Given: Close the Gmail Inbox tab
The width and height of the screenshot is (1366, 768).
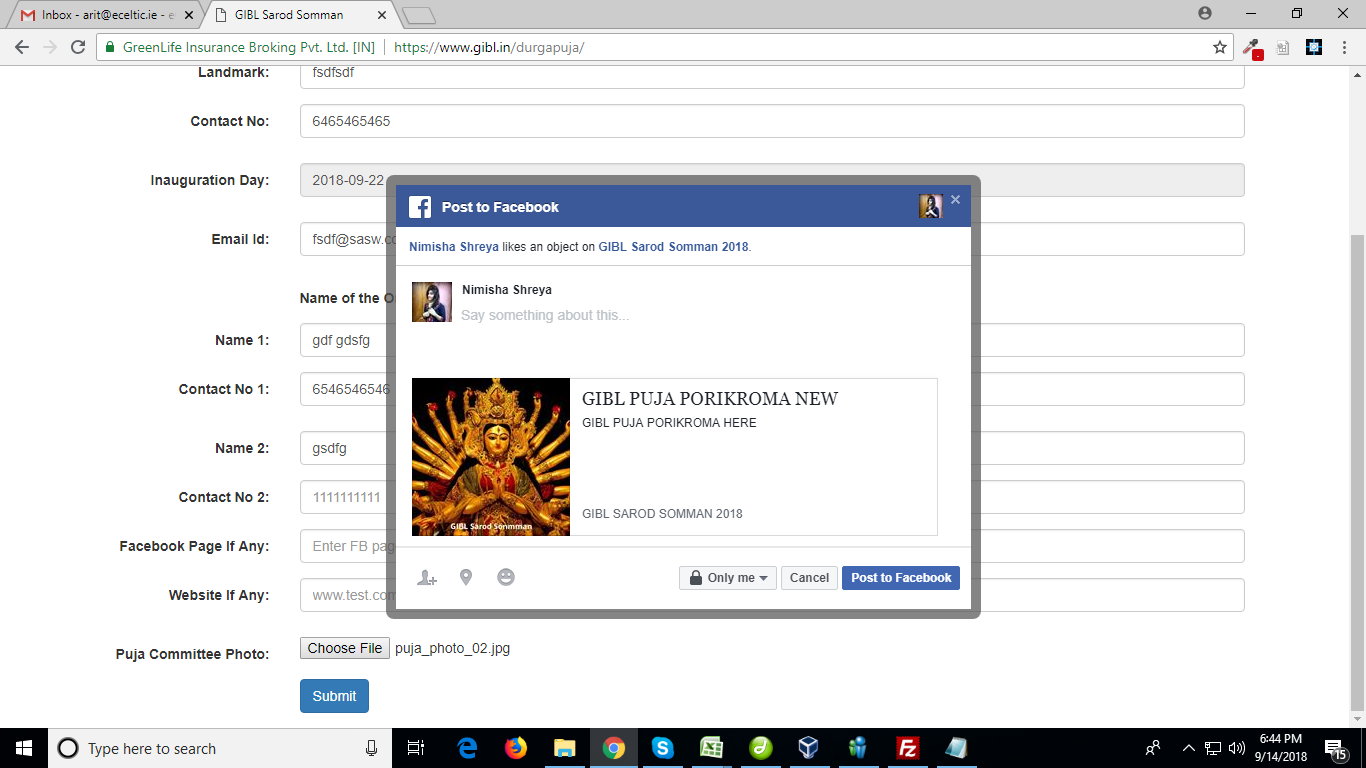Looking at the screenshot, I should 189,15.
